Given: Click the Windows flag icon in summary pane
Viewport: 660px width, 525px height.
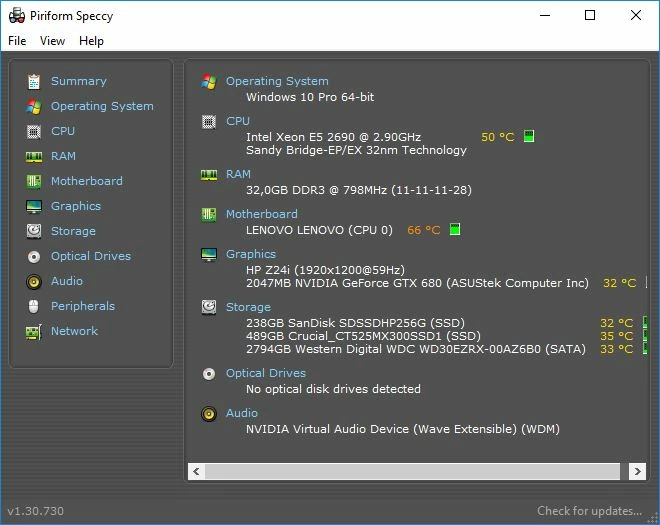Looking at the screenshot, I should 209,81.
